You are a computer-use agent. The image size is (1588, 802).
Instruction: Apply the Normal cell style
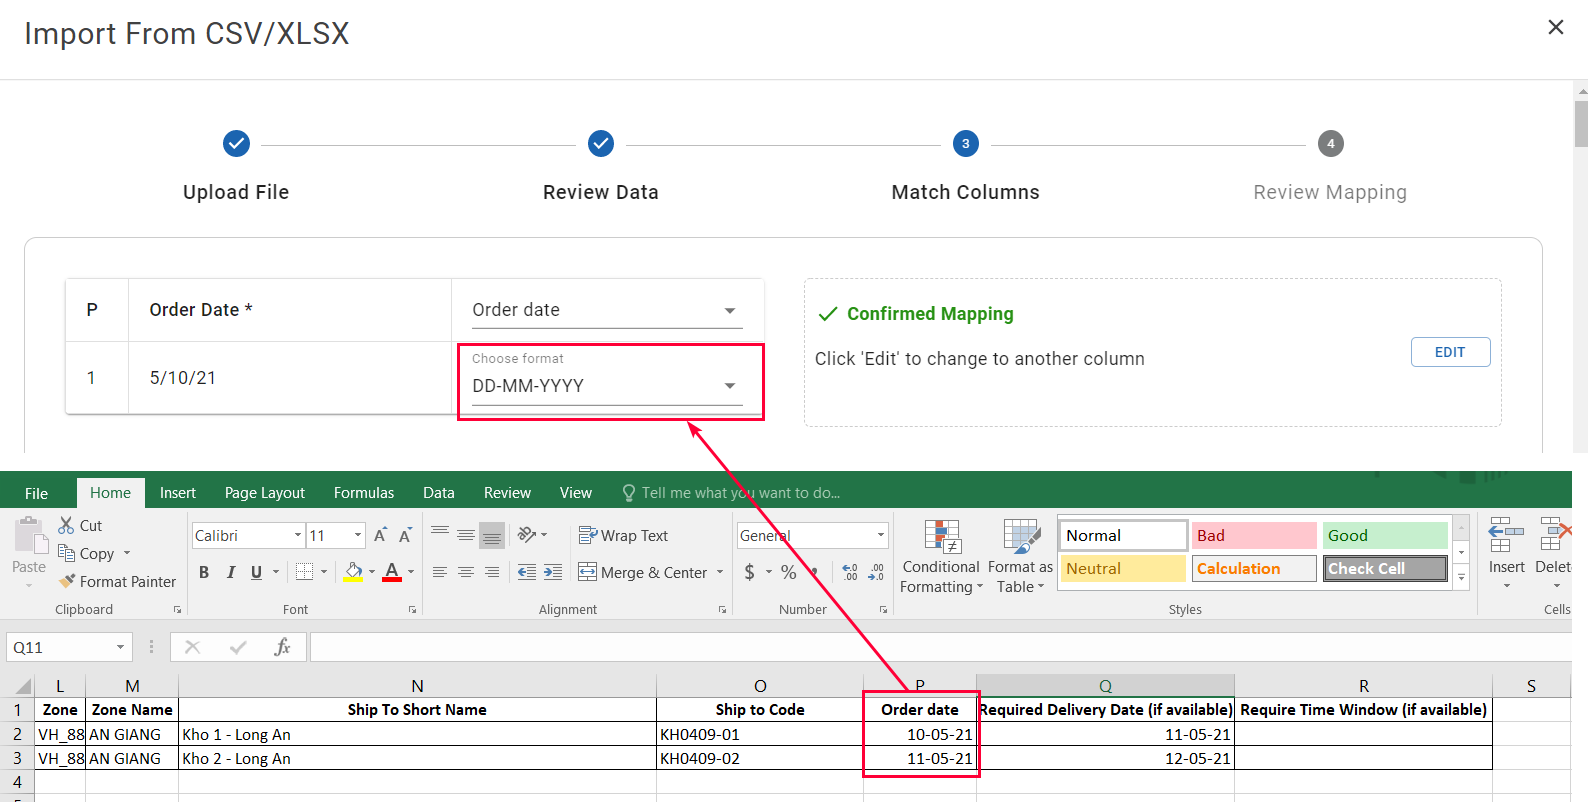1123,535
